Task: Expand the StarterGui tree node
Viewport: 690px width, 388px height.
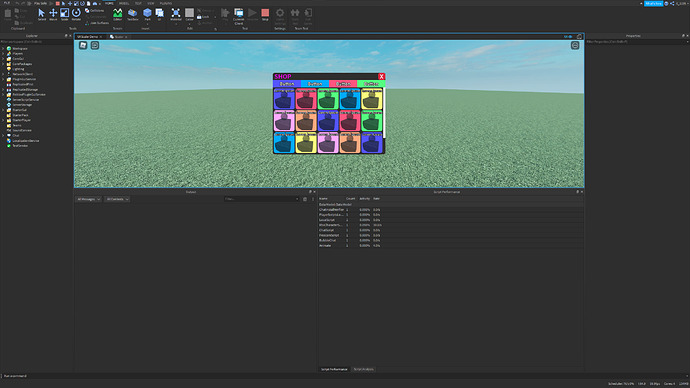Action: tap(3, 110)
